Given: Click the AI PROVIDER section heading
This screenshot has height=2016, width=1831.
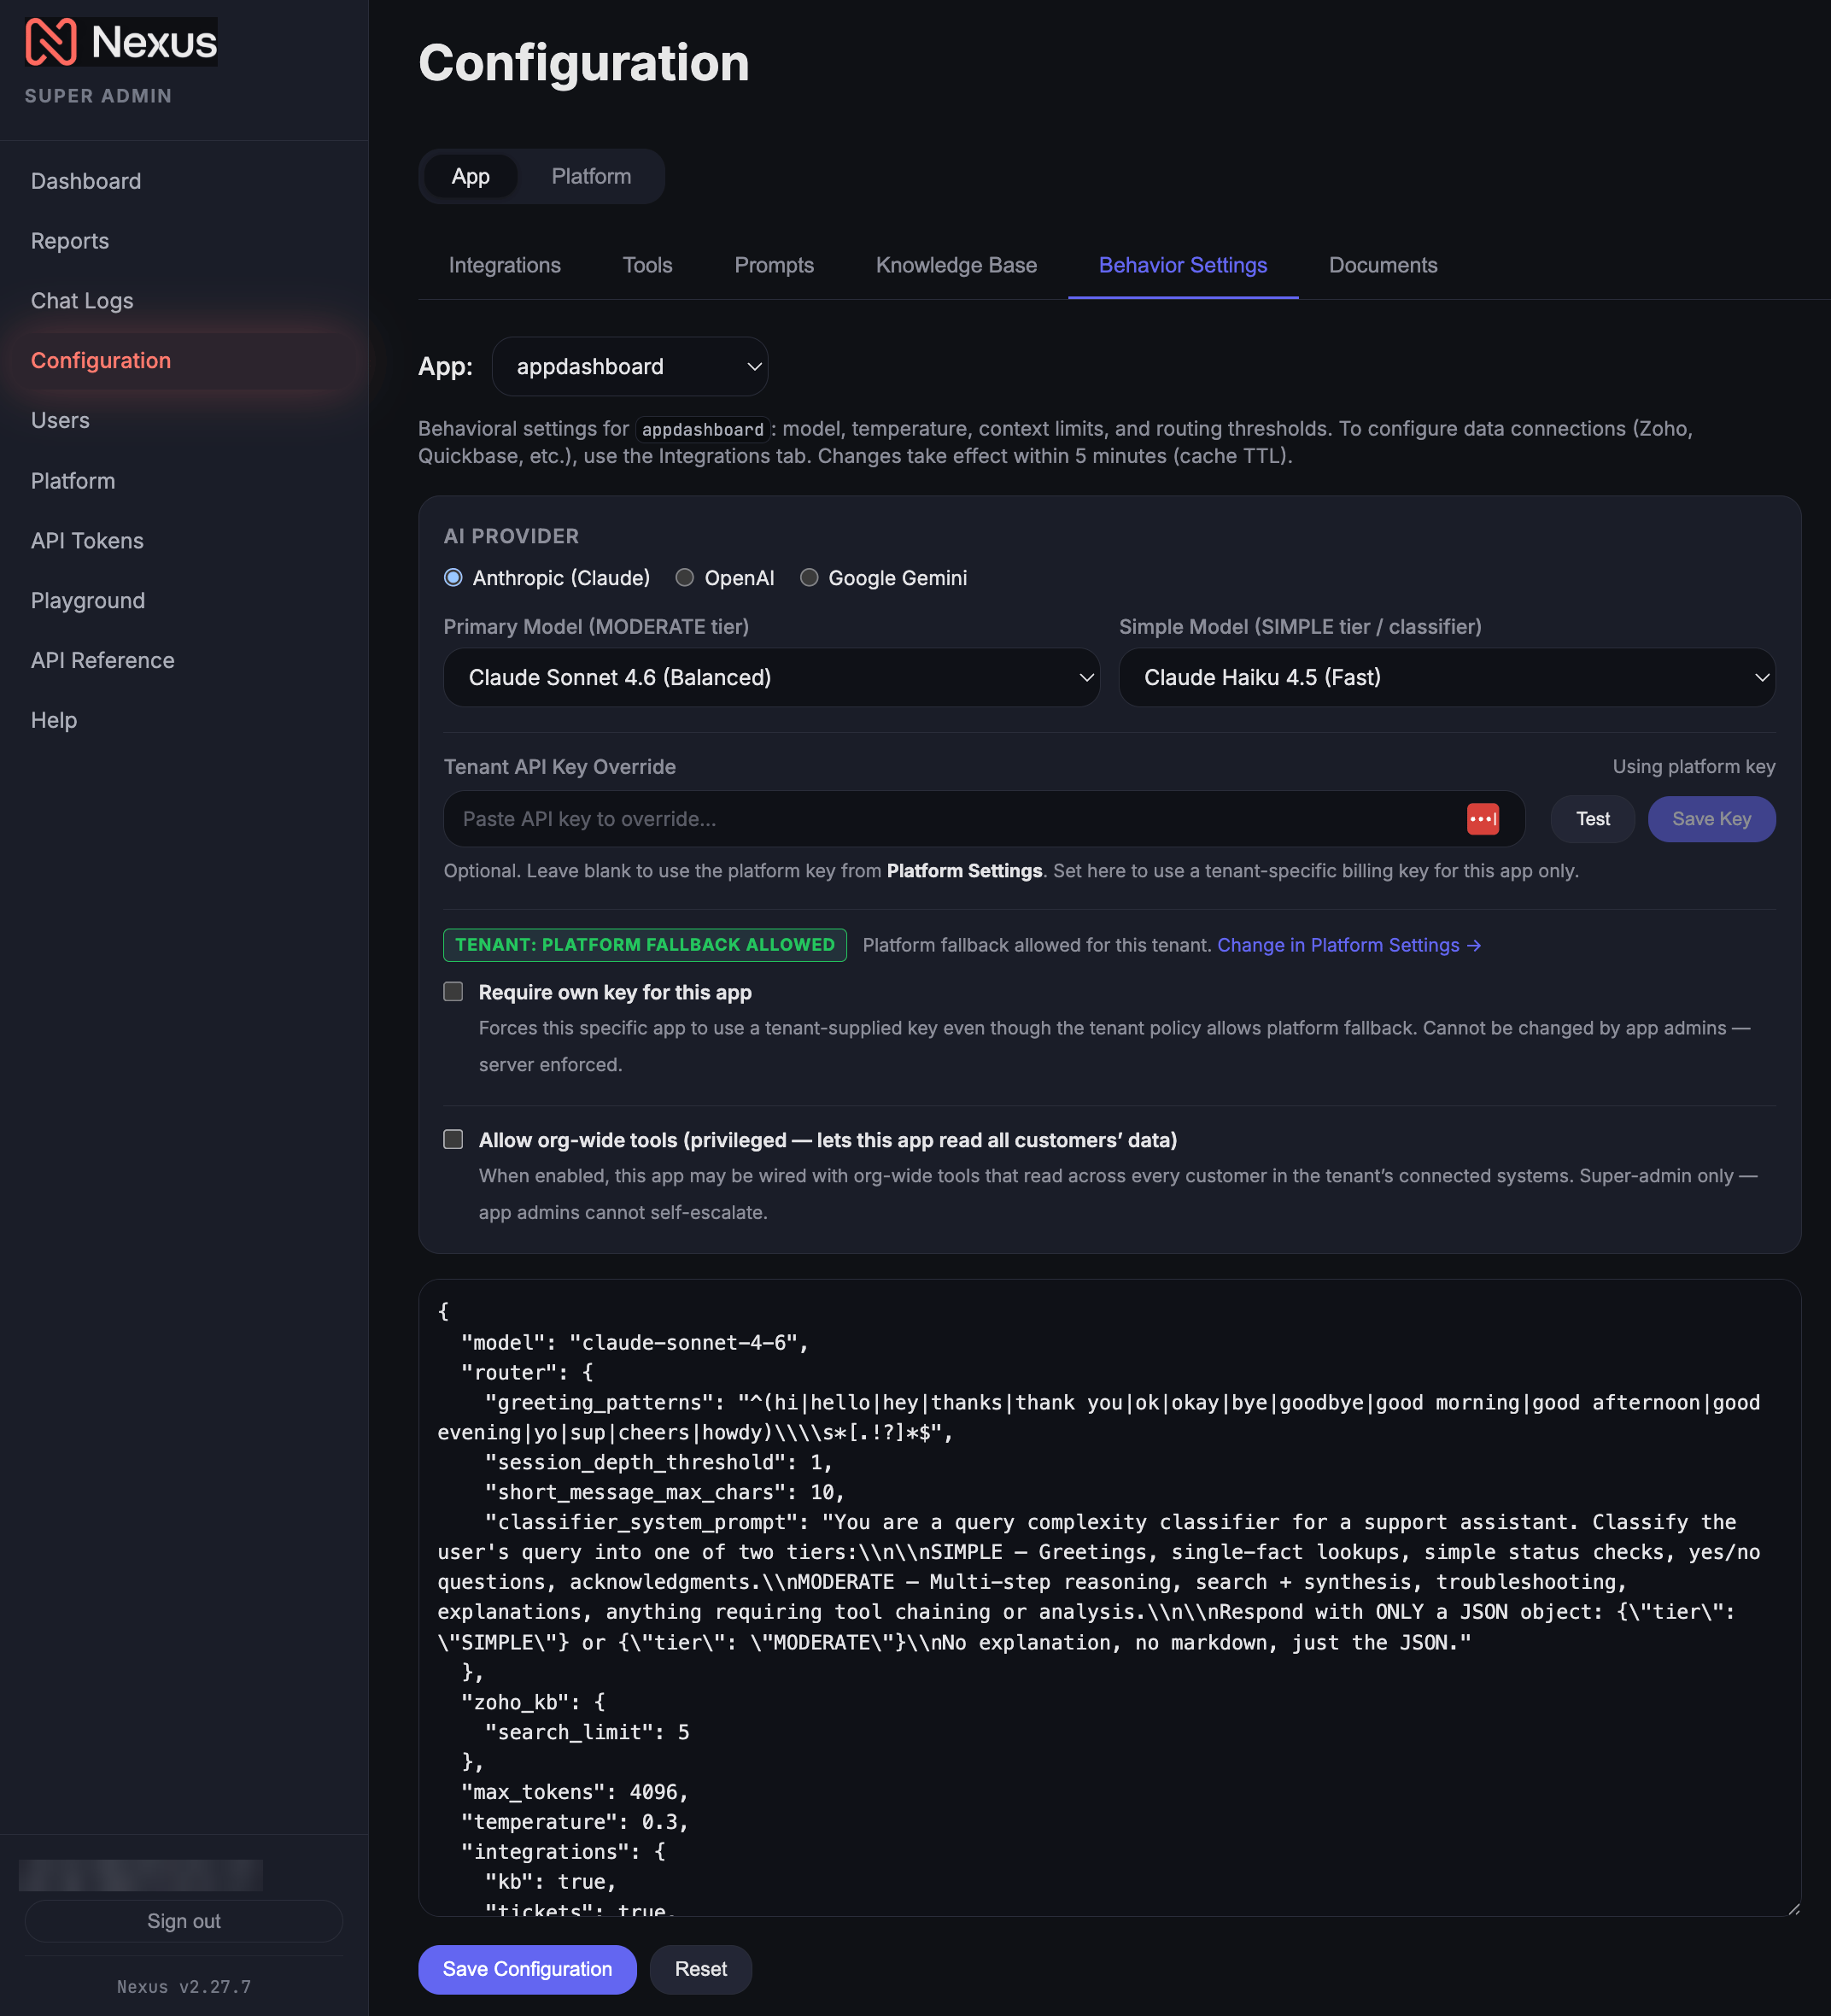Looking at the screenshot, I should [511, 536].
